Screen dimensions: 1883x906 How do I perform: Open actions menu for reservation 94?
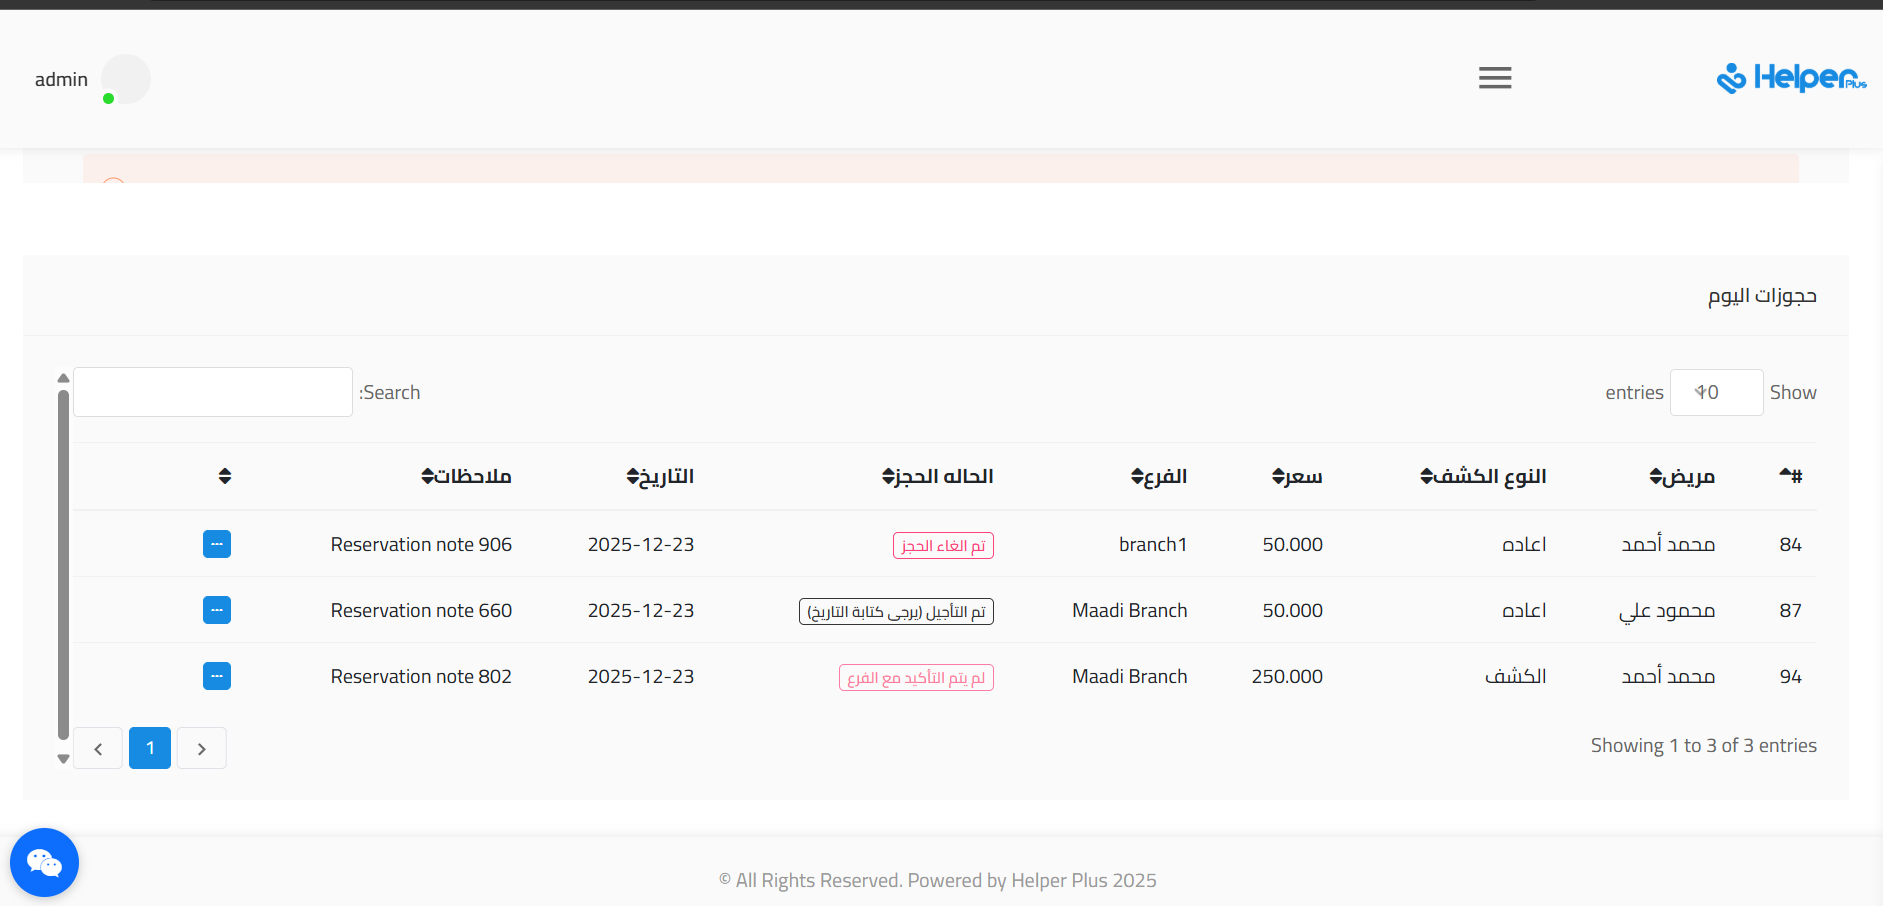coord(217,676)
